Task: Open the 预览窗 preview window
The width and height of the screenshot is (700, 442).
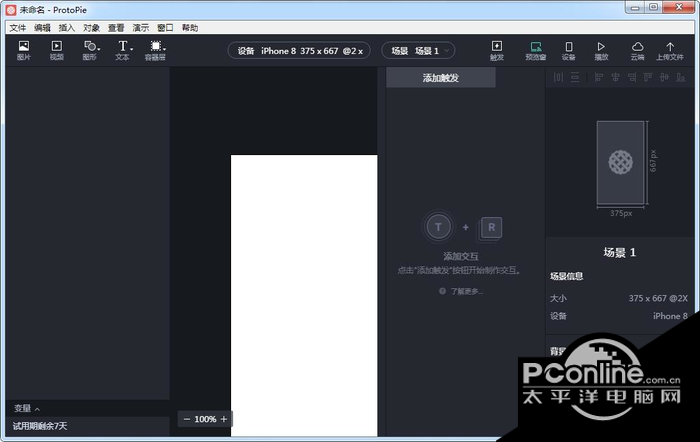Action: (536, 50)
